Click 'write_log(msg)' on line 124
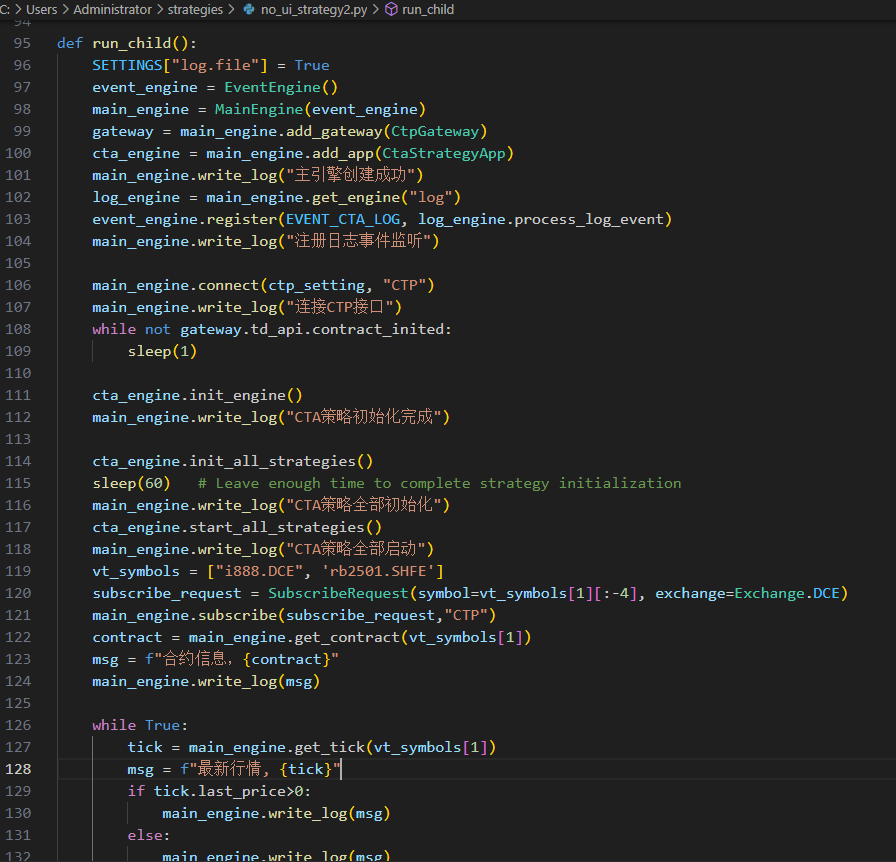896x862 pixels. [259, 681]
